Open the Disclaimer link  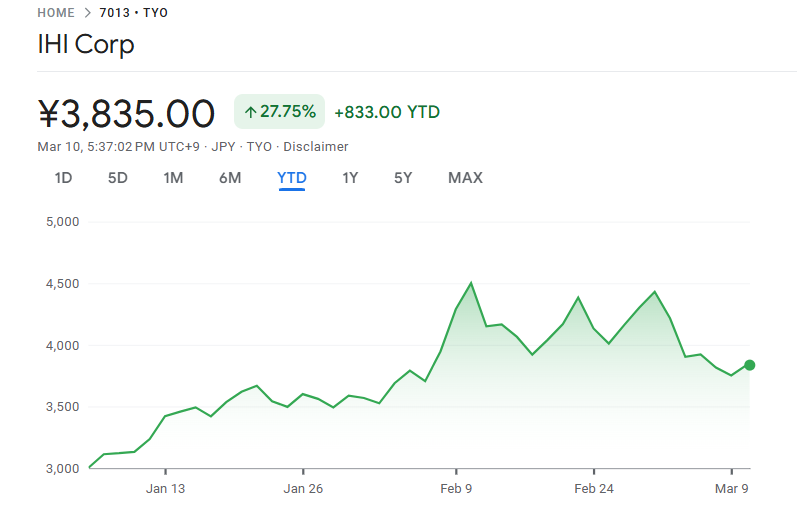[x=316, y=146]
